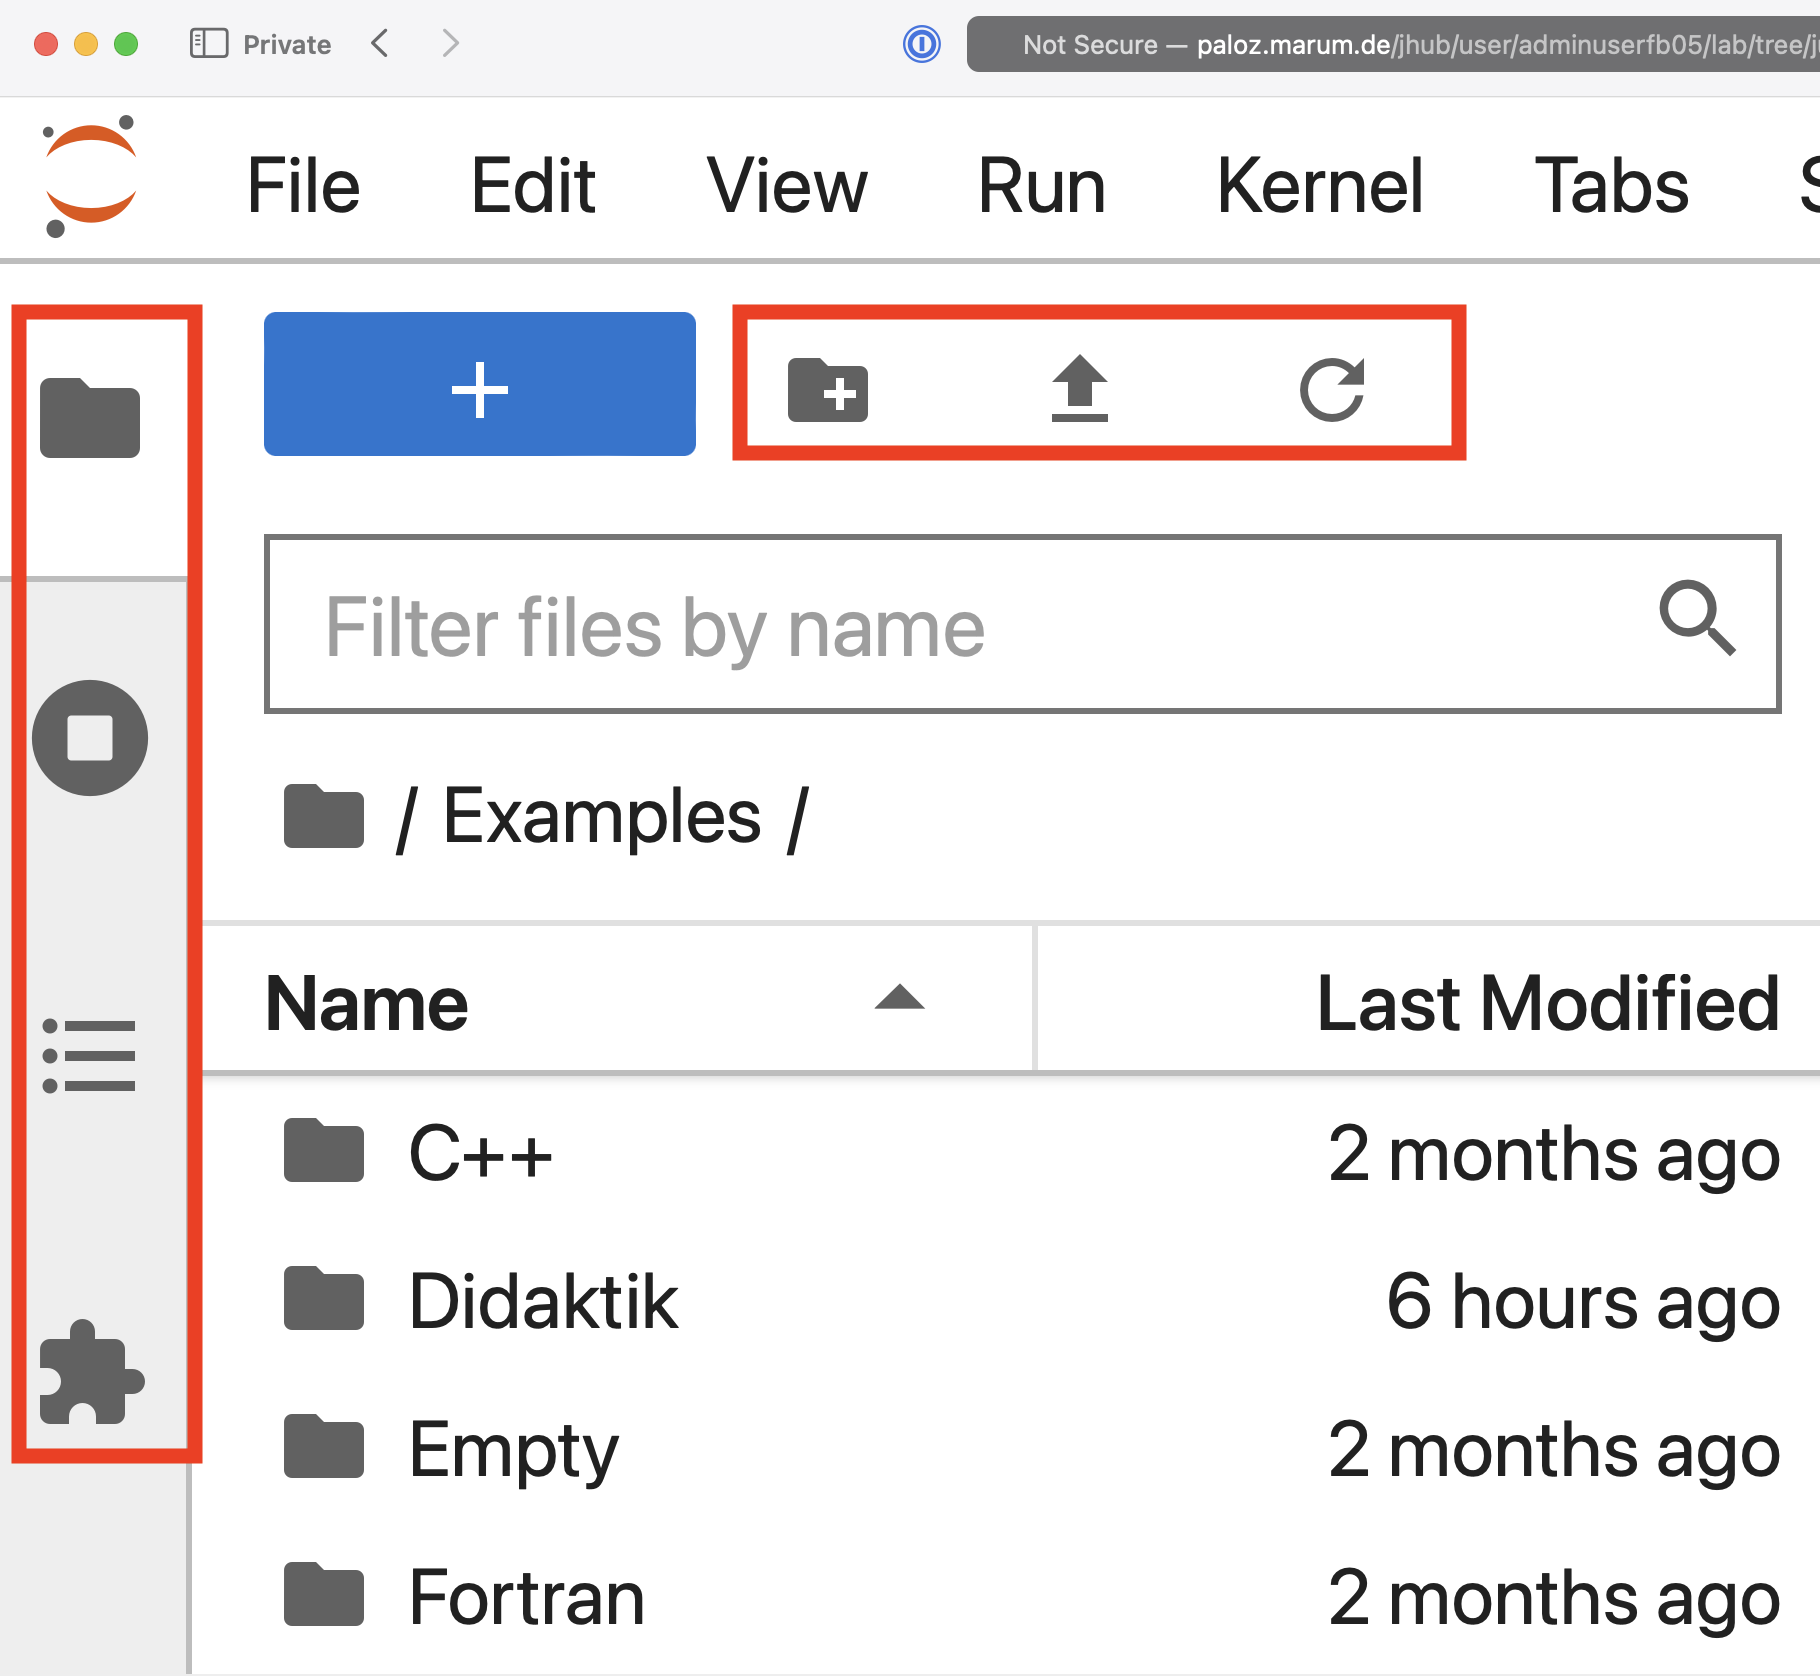Open the Kernel menu
Image resolution: width=1820 pixels, height=1676 pixels.
point(1320,185)
